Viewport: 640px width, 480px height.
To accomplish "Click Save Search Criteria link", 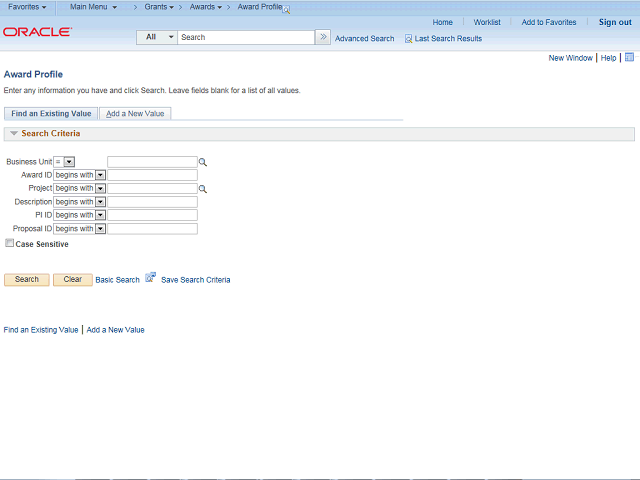I will click(196, 280).
